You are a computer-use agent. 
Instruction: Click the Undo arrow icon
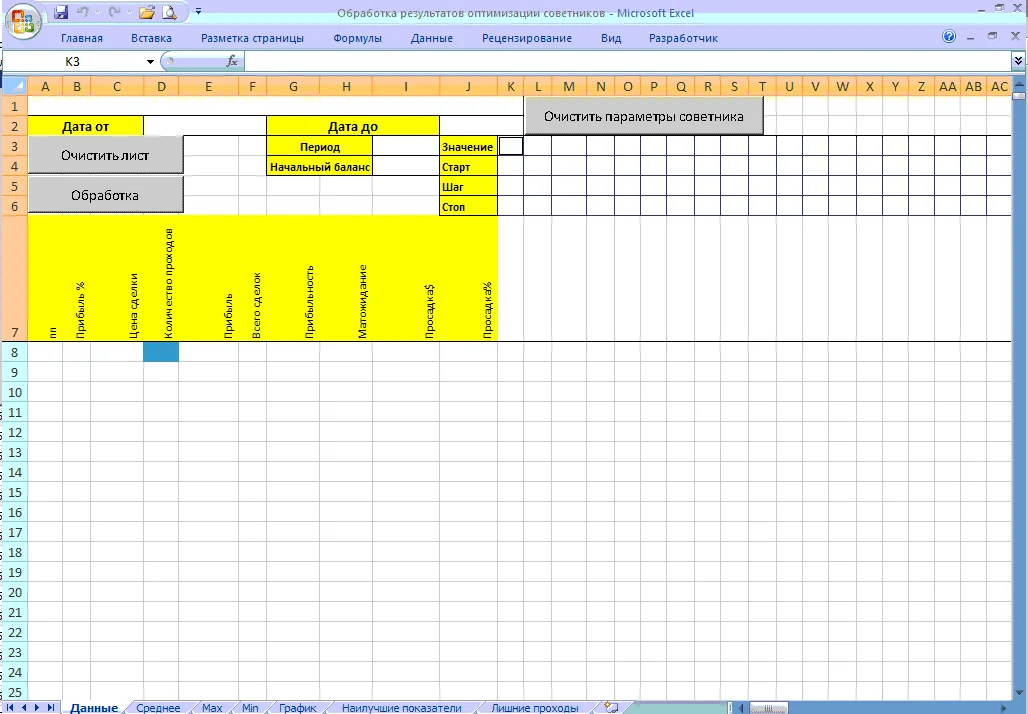84,13
